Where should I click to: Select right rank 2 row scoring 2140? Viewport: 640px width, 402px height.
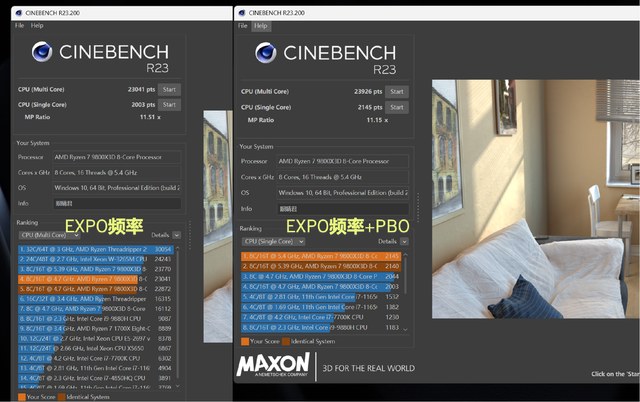pyautogui.click(x=321, y=267)
